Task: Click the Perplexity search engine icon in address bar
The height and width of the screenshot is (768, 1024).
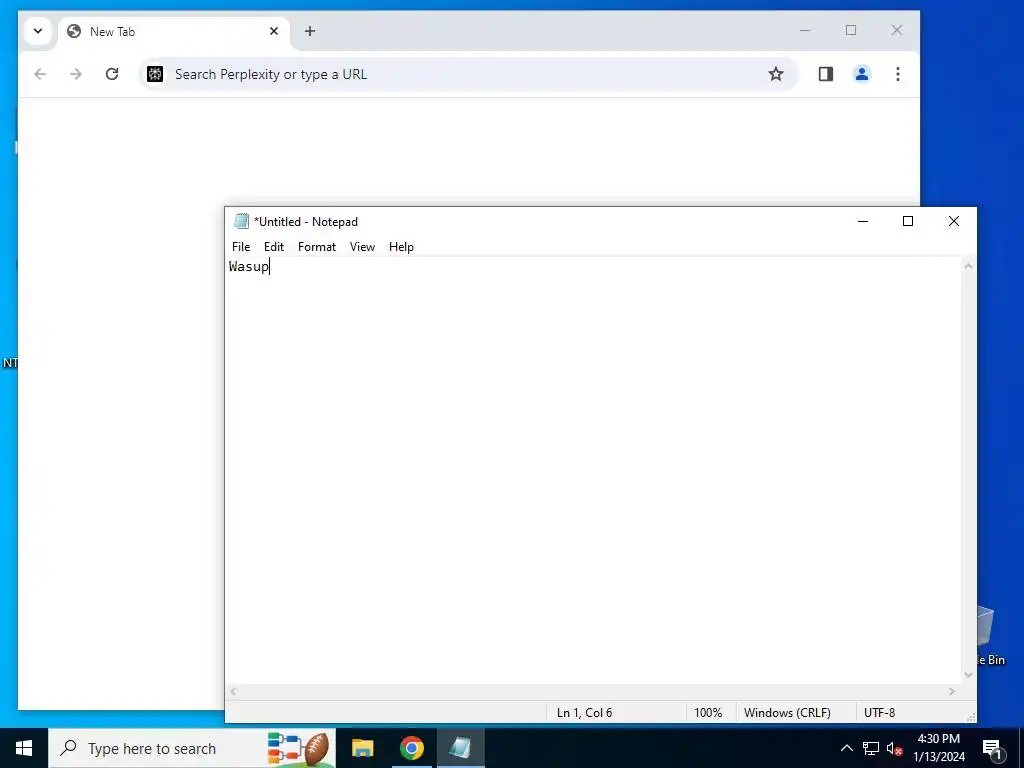Action: (155, 74)
